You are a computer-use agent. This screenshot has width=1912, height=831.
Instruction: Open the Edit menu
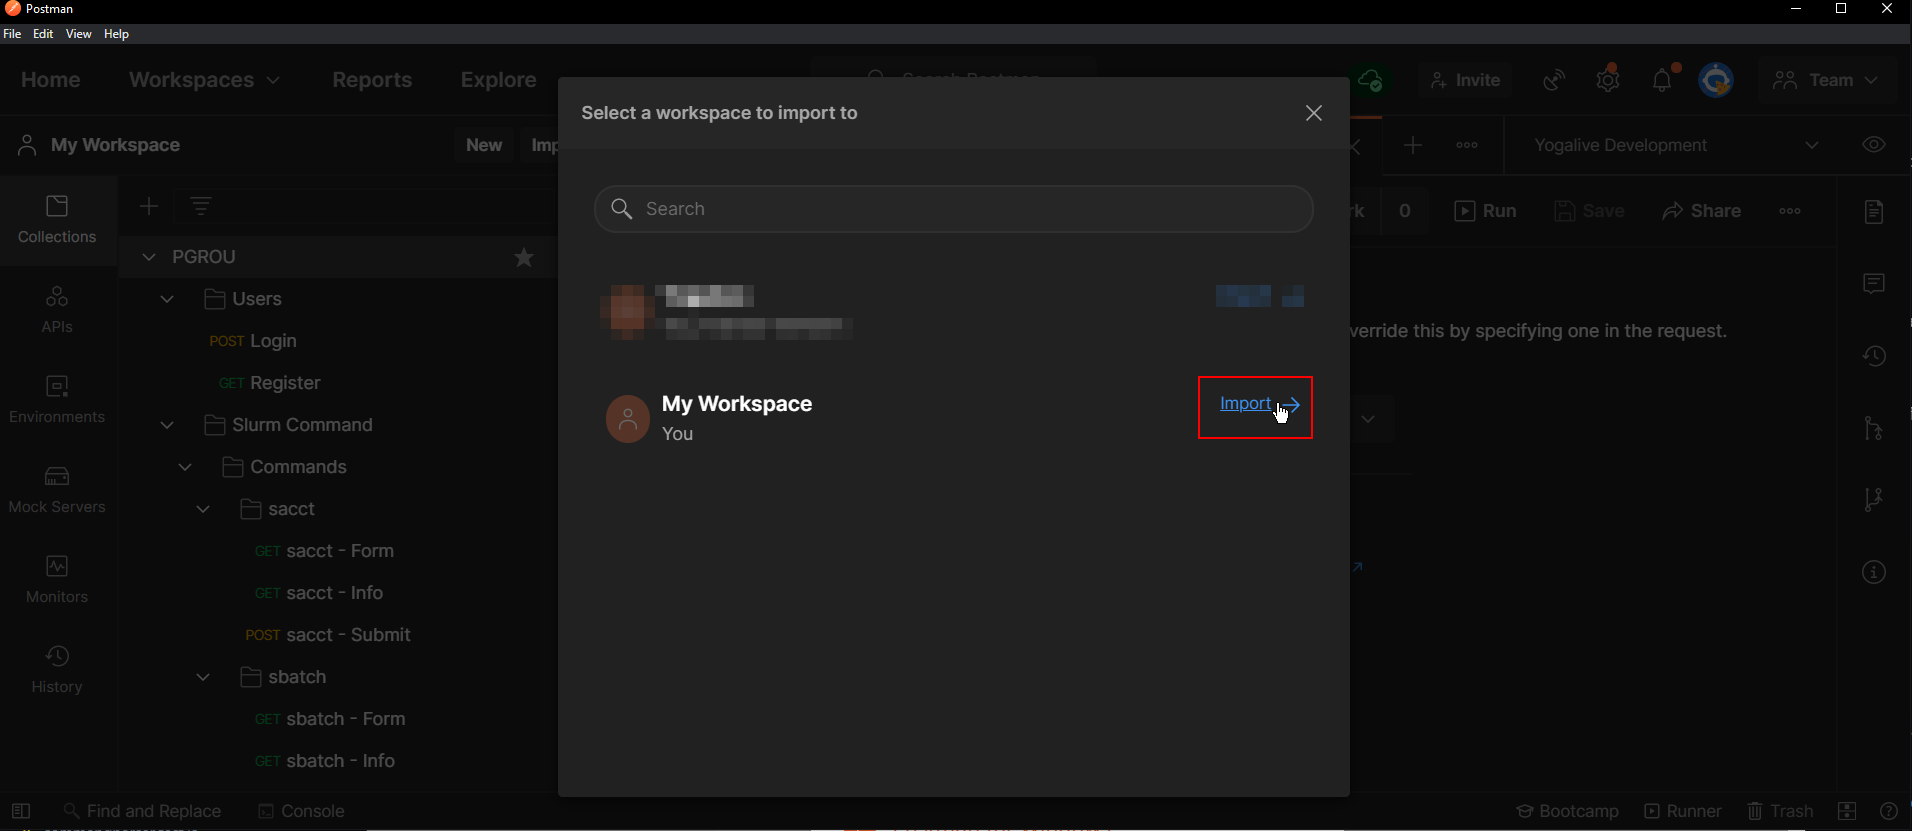pyautogui.click(x=43, y=34)
